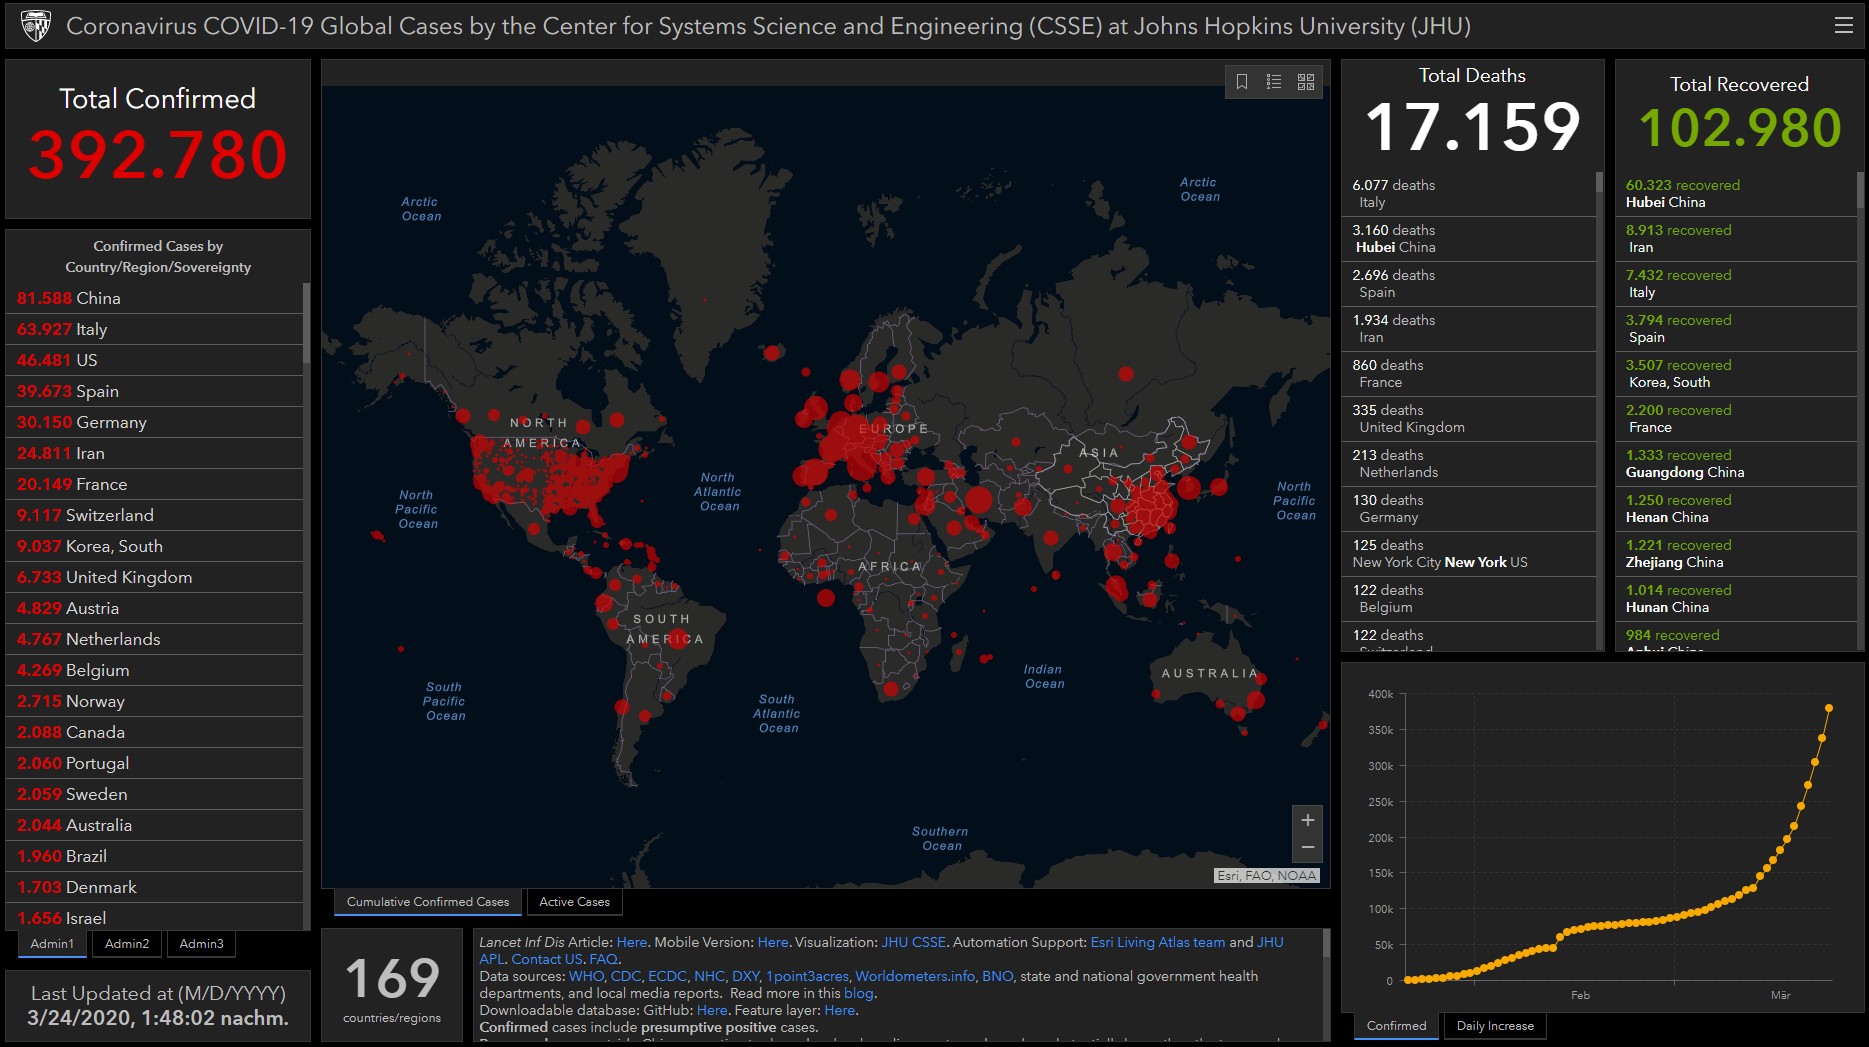The width and height of the screenshot is (1869, 1047).
Task: Click 3.160 deaths Hubei China entry
Action: coord(1468,239)
